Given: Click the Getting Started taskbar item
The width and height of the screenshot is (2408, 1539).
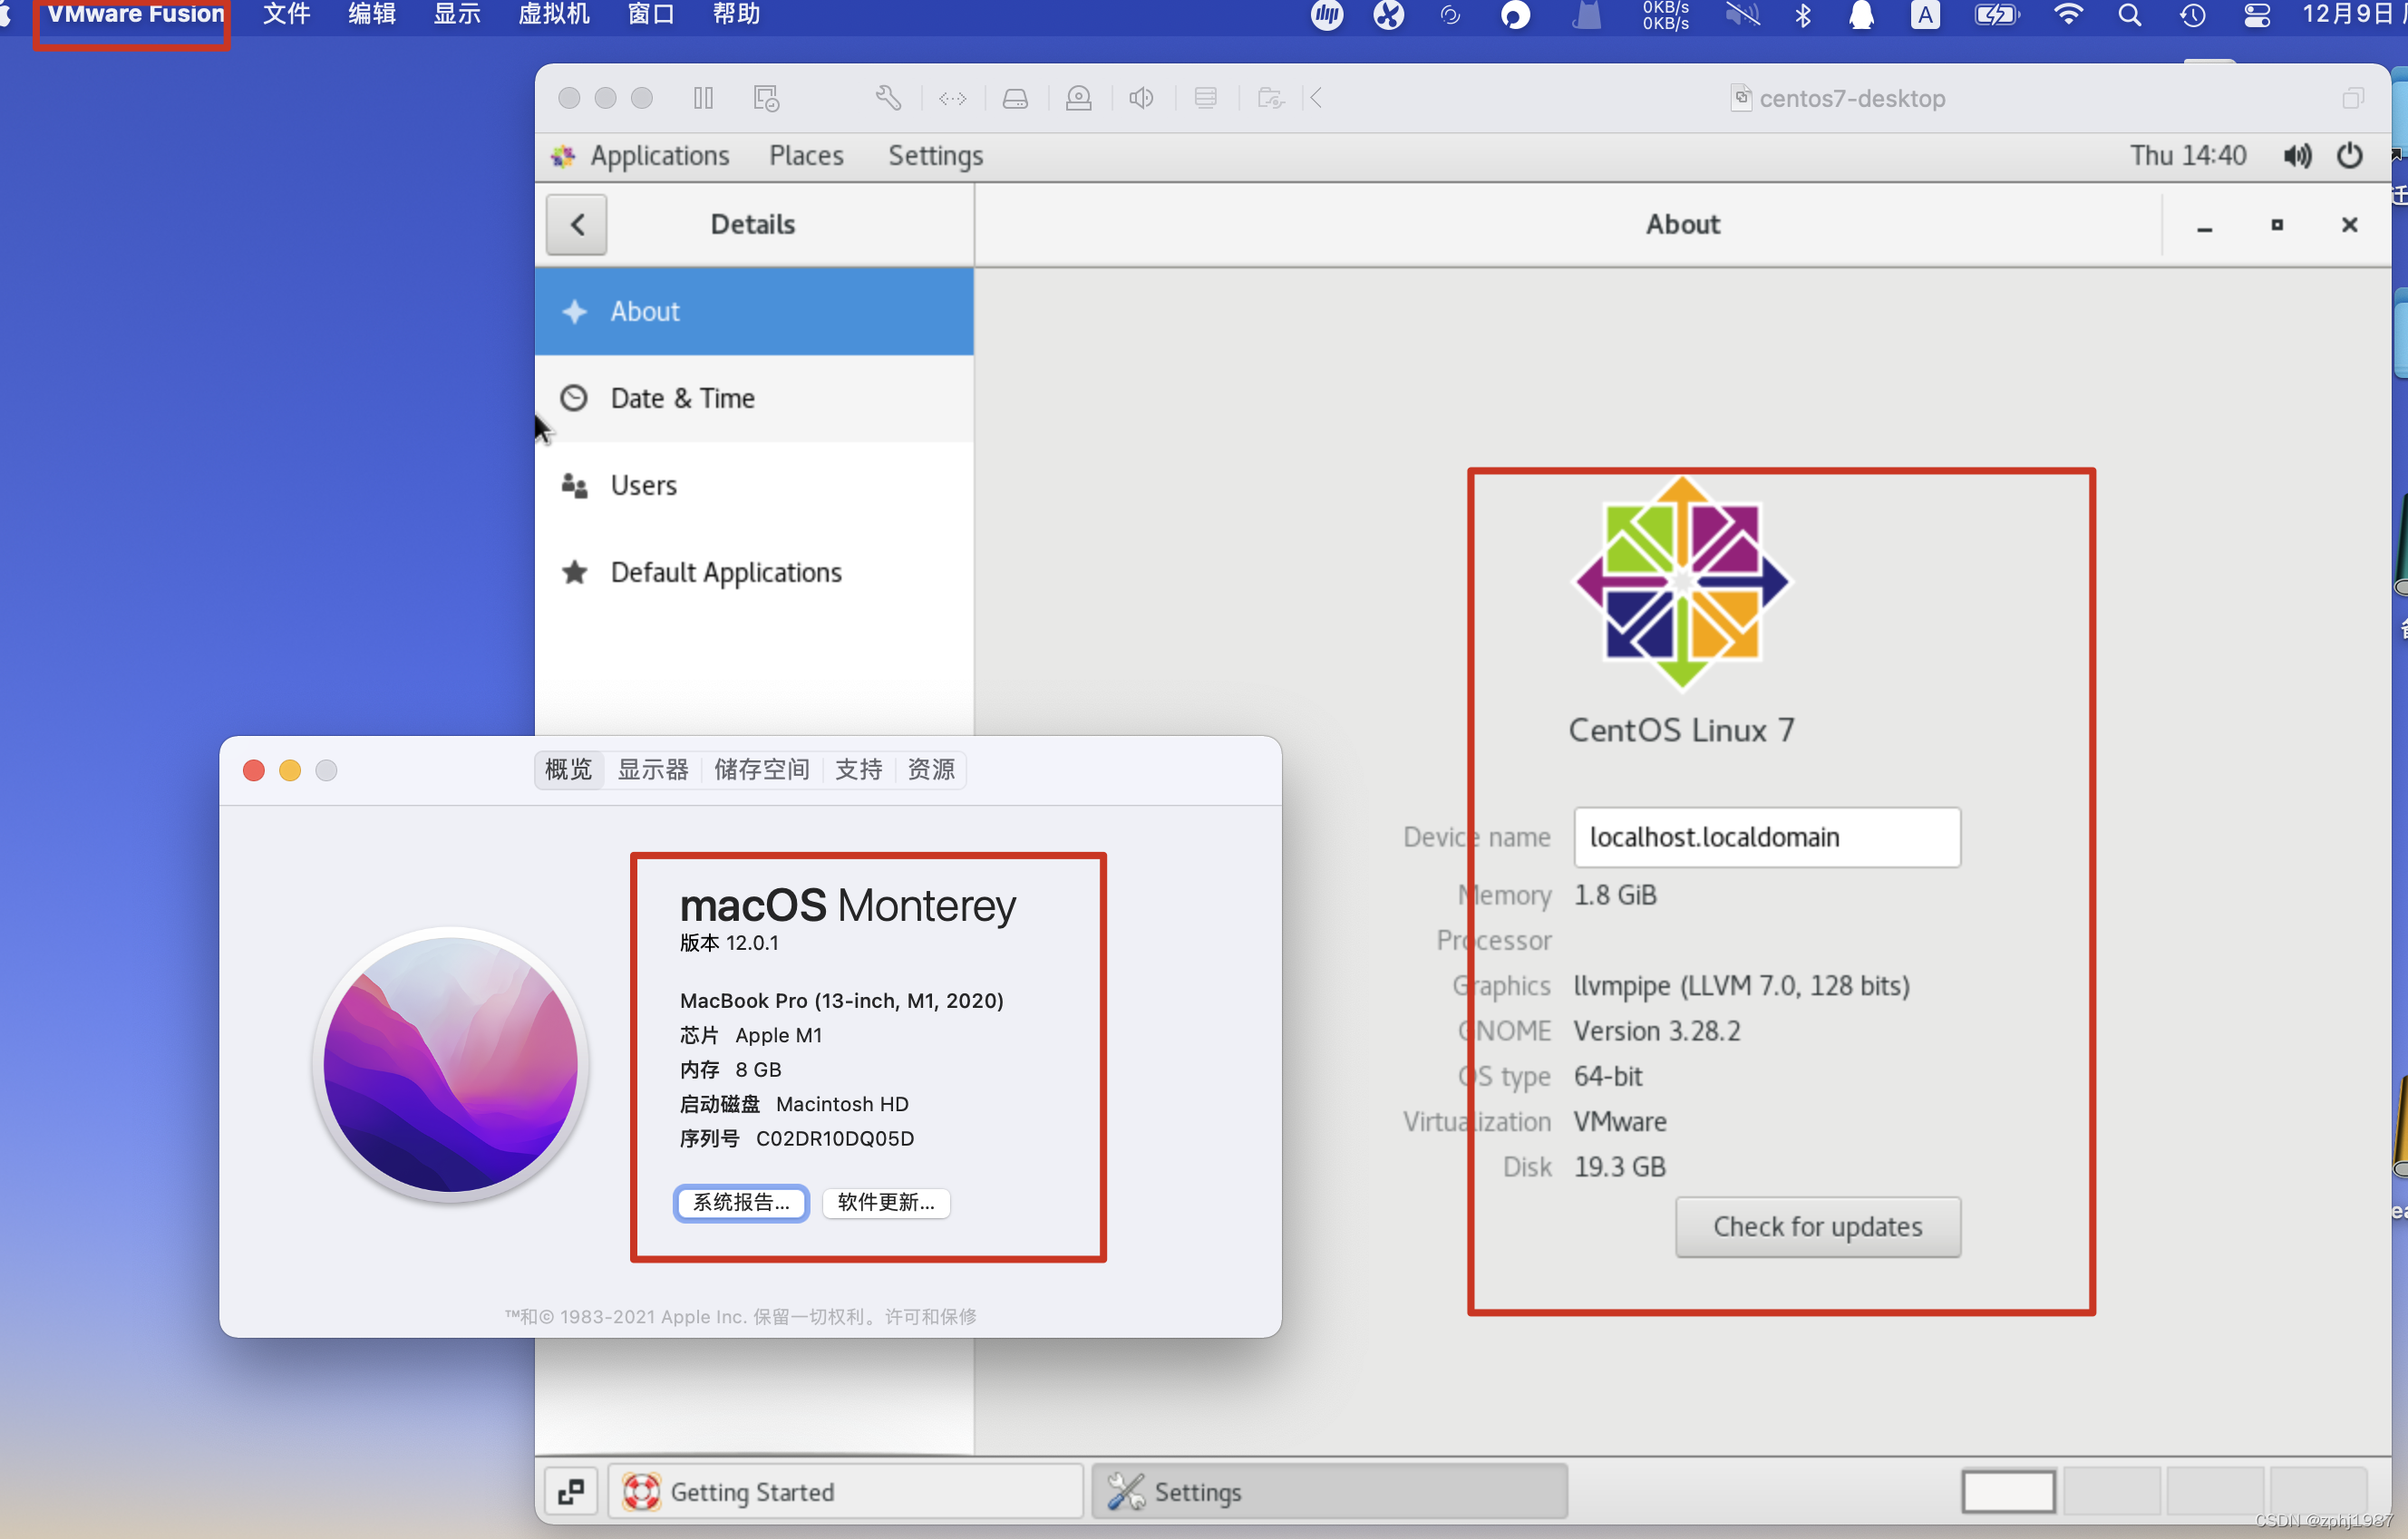Looking at the screenshot, I should coord(846,1492).
